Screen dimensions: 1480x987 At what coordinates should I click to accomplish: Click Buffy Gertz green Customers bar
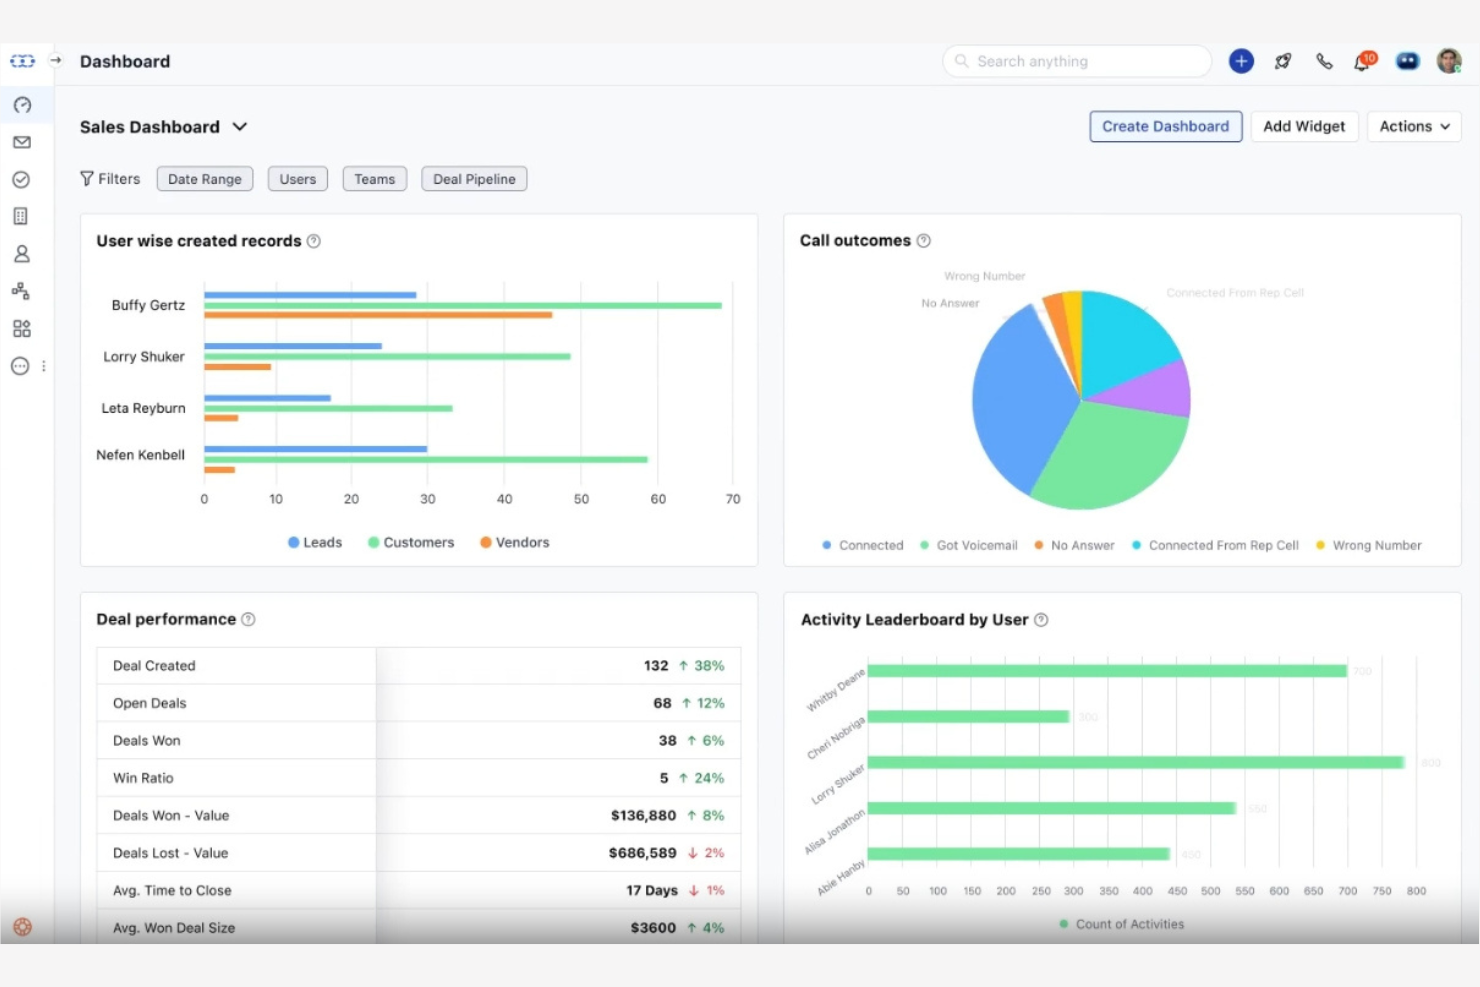[463, 305]
